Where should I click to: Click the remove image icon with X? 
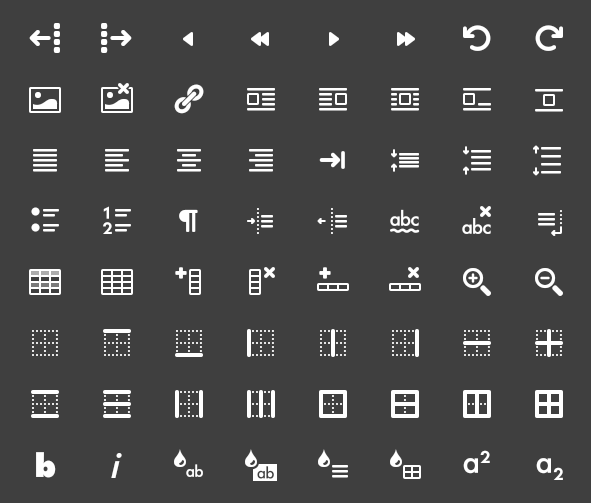(x=117, y=99)
